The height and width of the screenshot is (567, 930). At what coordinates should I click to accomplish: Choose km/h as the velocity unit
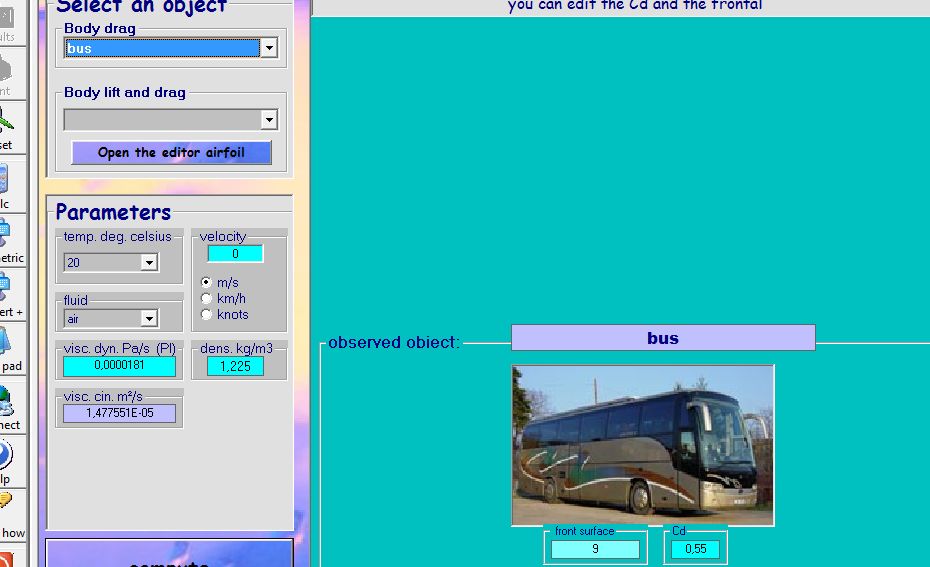pos(207,298)
